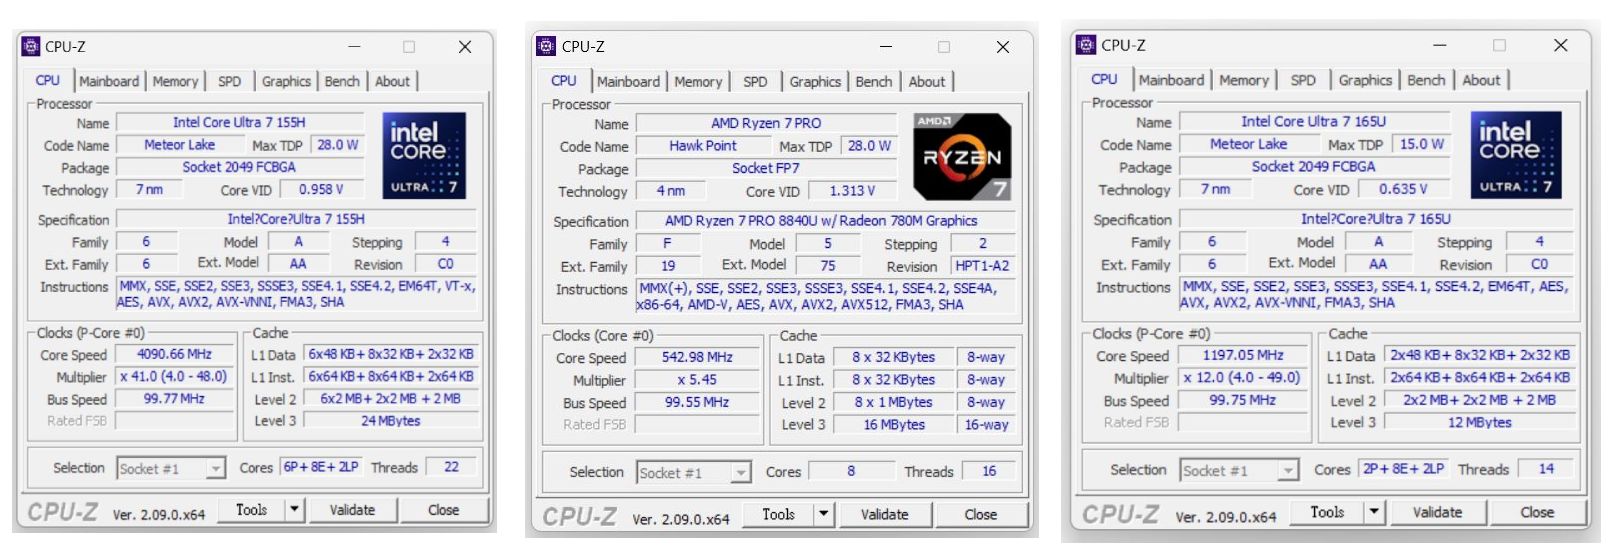Click Validate button in the 155H window
Viewport: 1610px width, 551px height.
click(x=352, y=510)
